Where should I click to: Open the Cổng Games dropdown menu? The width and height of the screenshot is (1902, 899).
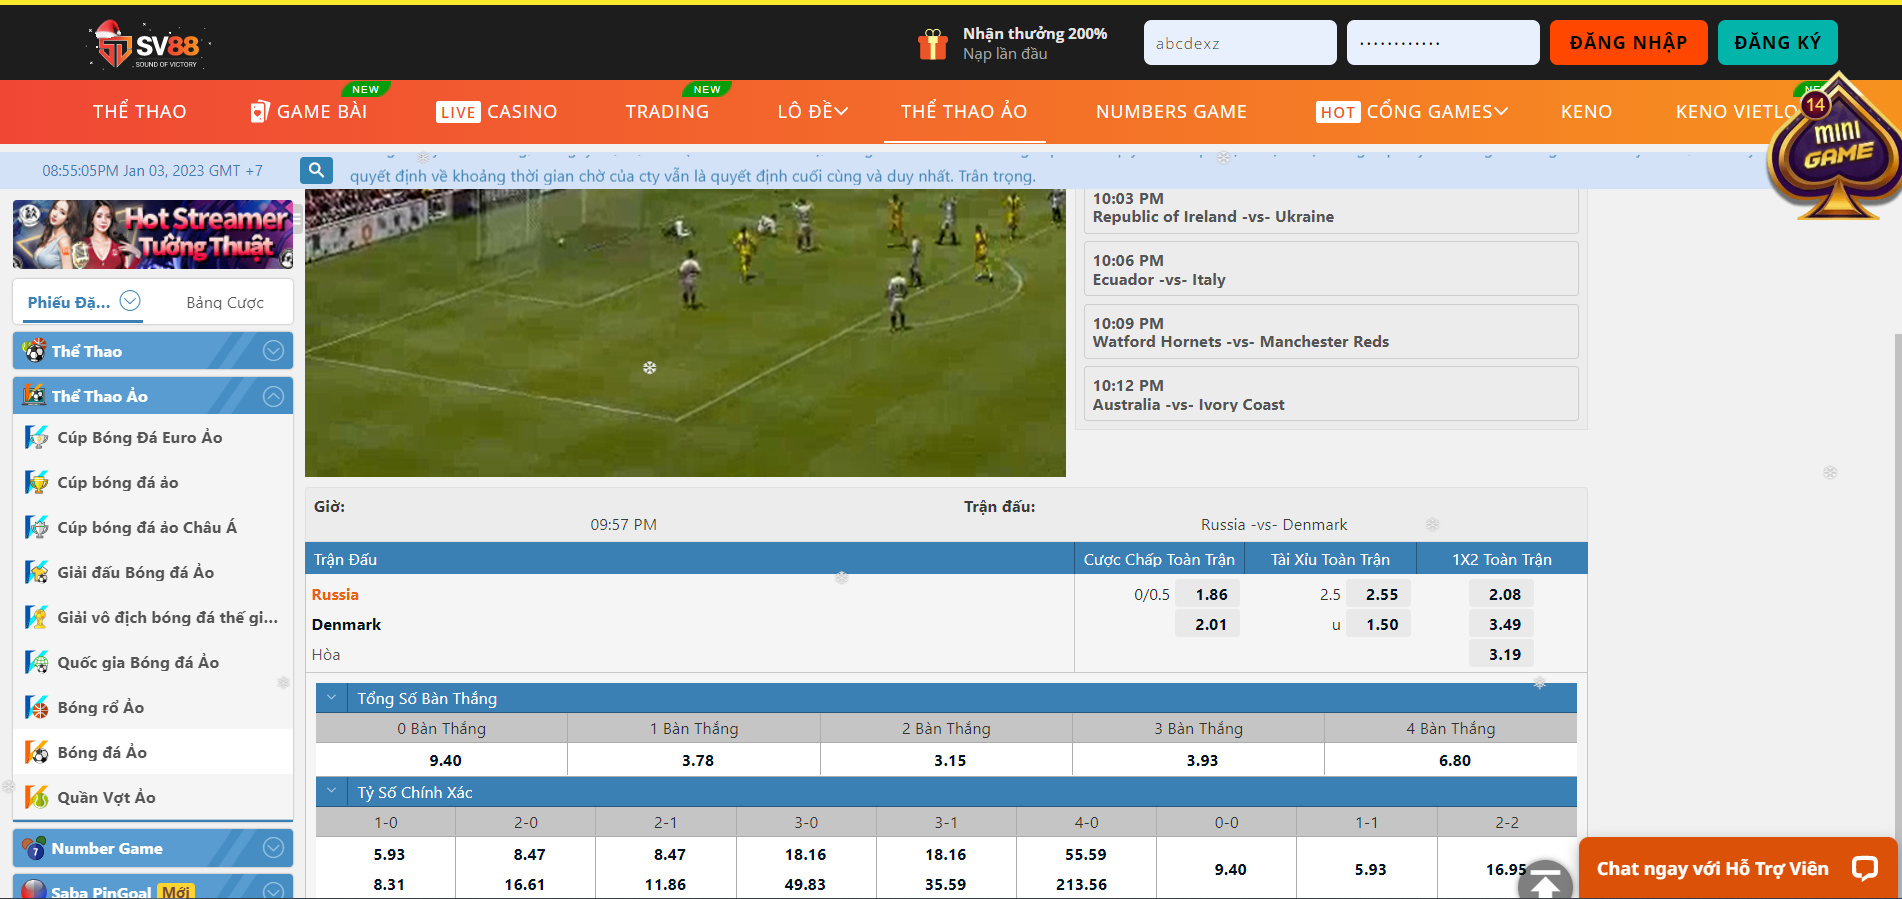coord(1412,111)
